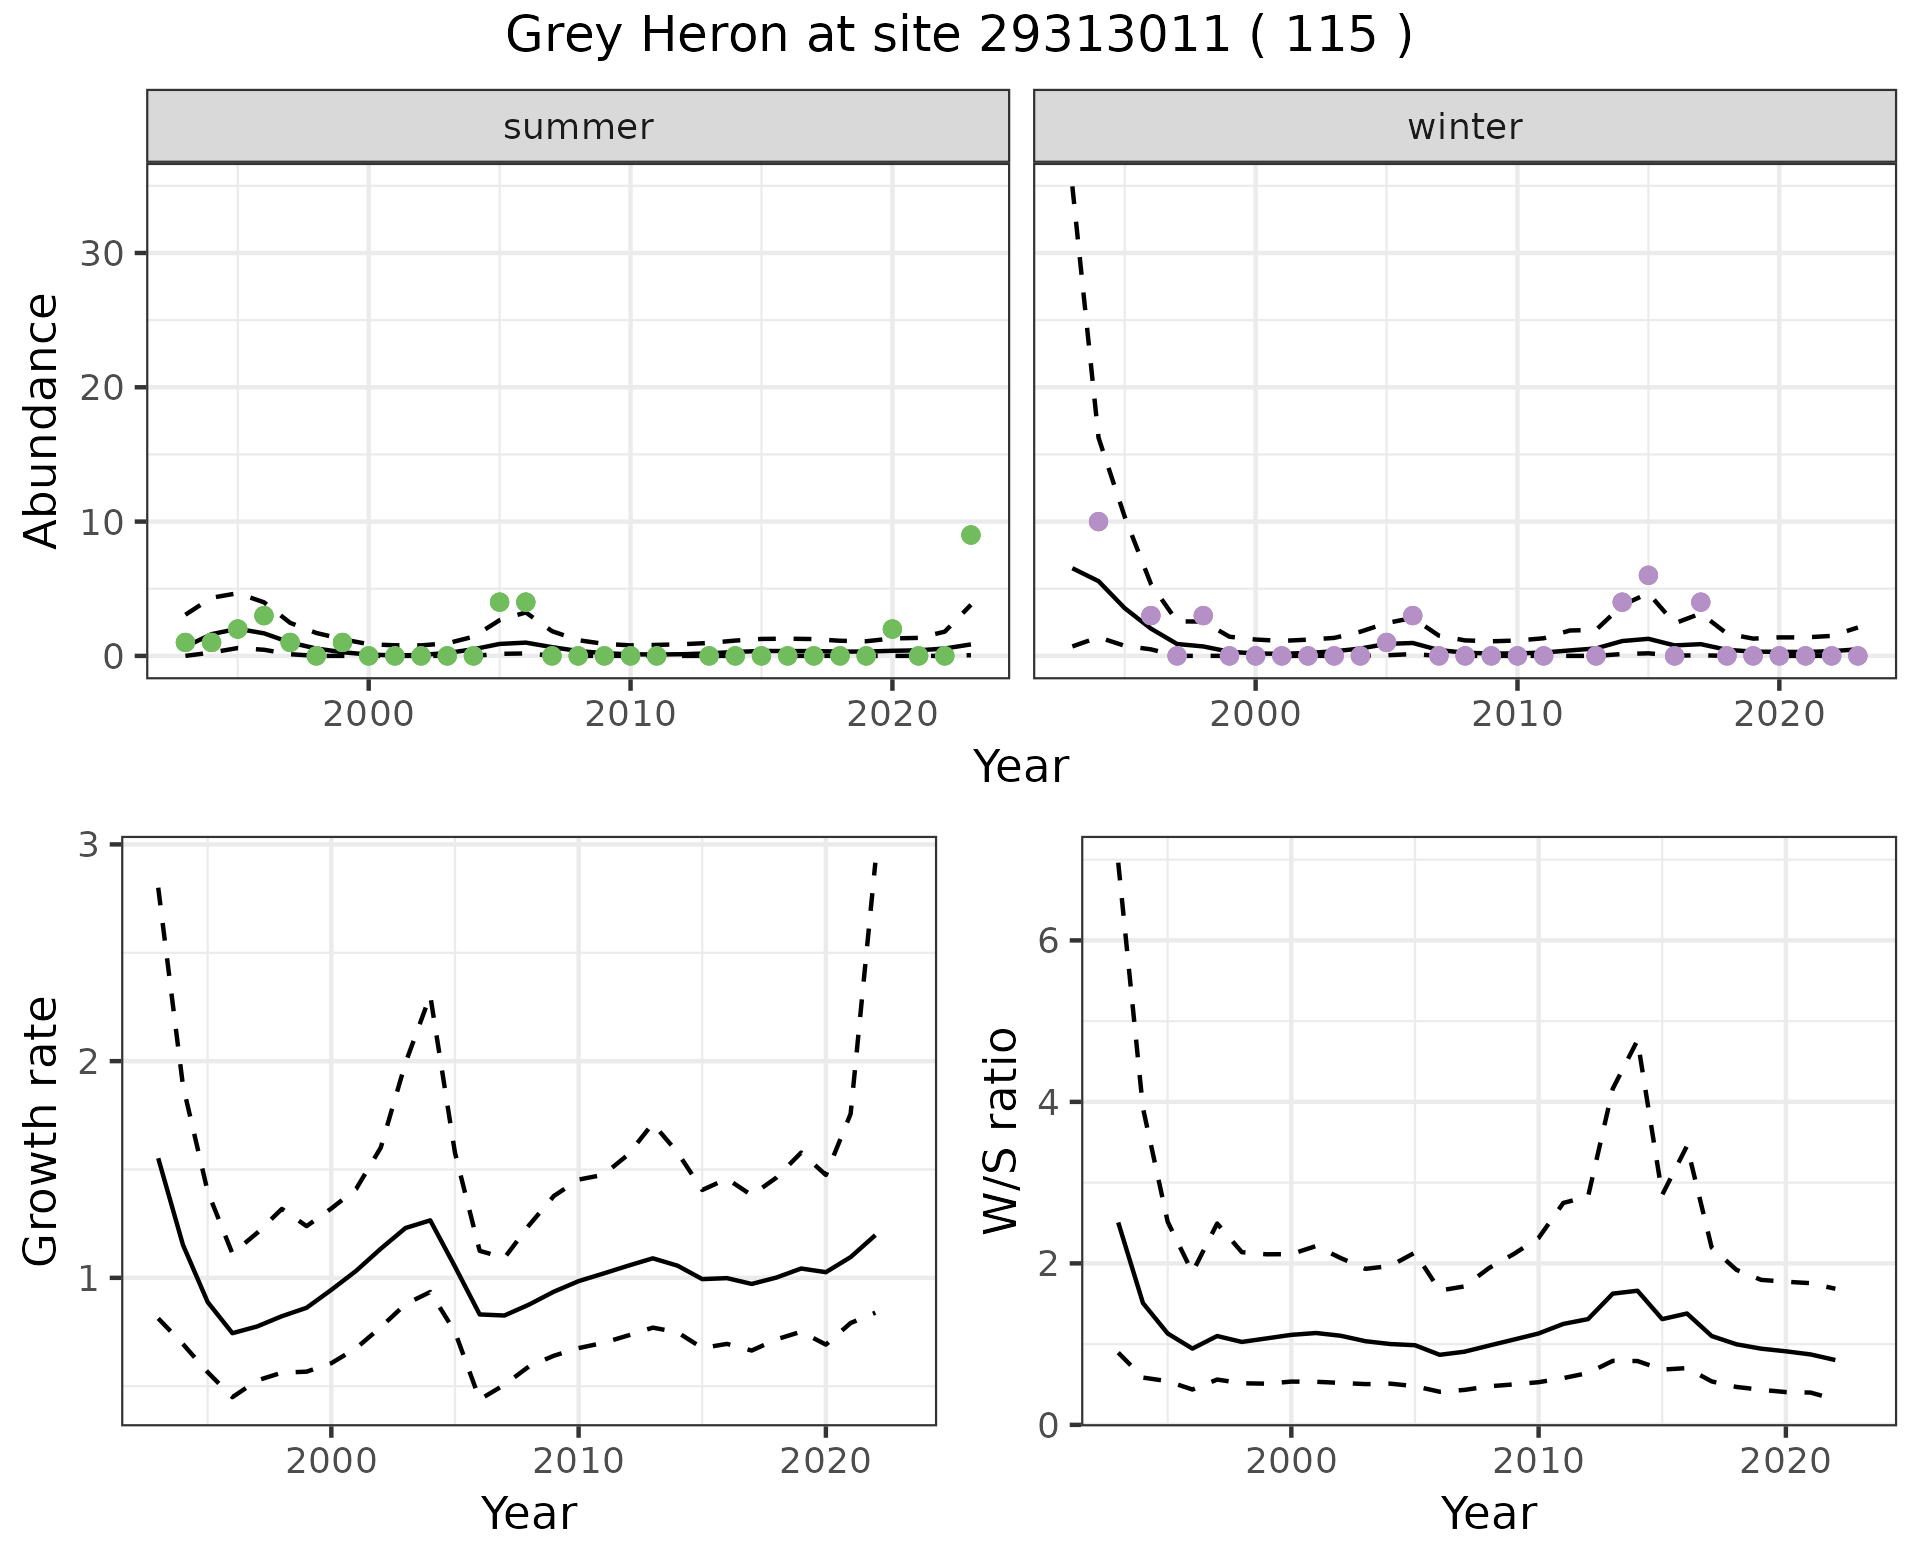This screenshot has height=1560, width=1920.
Task: Click the 2010 tick label in summer panel
Action: pos(630,714)
